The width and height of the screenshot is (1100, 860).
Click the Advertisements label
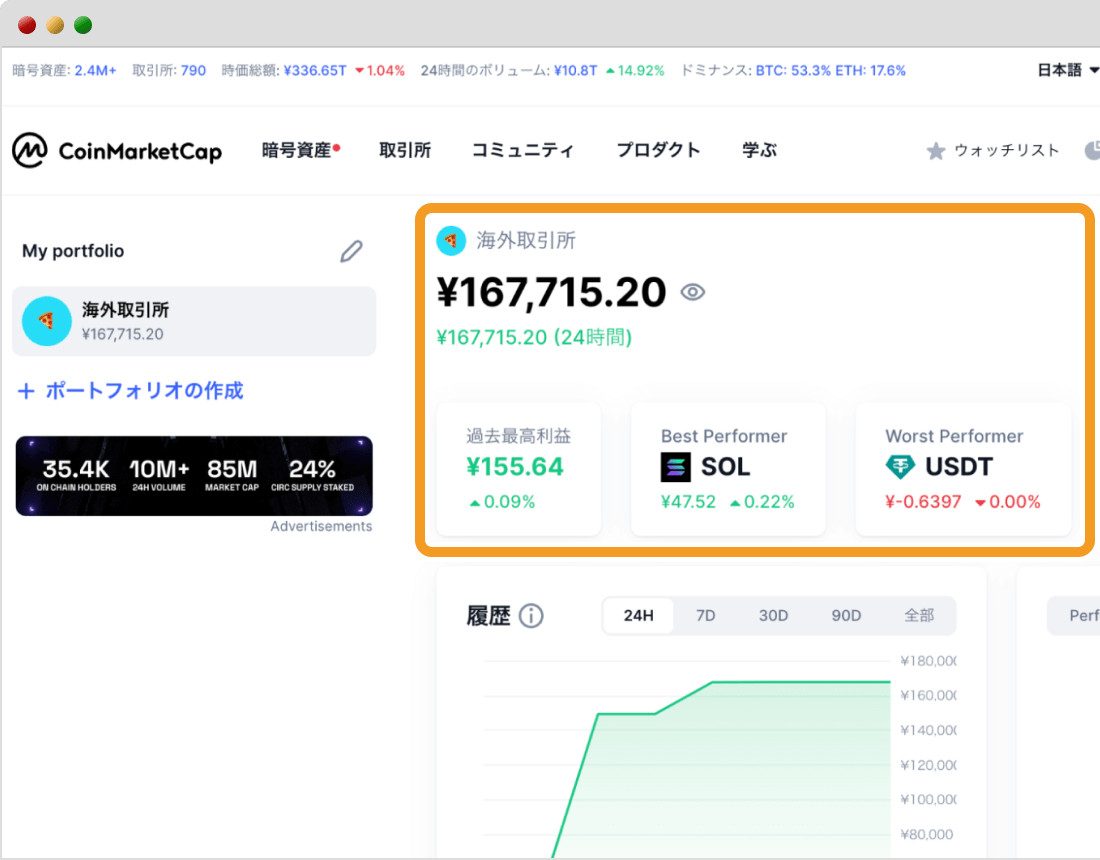[321, 526]
